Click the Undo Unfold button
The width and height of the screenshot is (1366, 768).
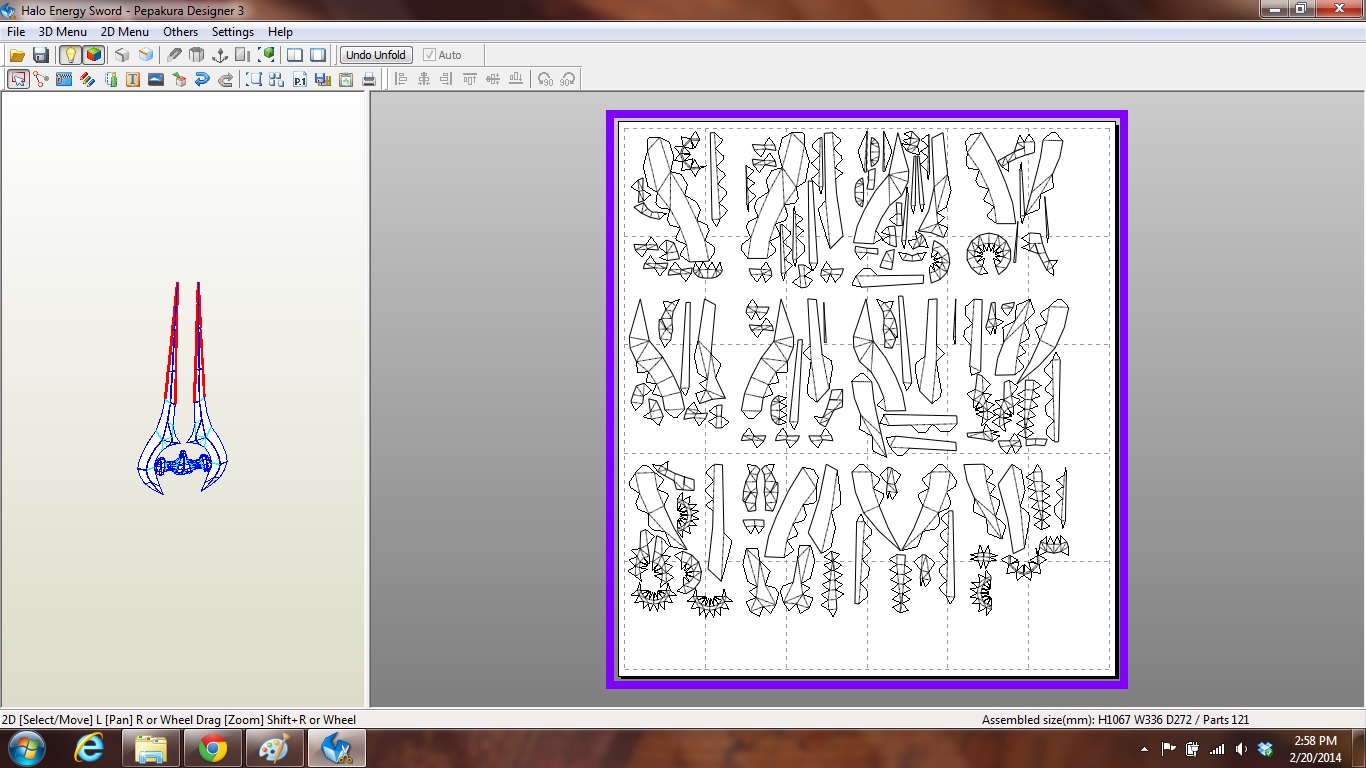tap(376, 55)
